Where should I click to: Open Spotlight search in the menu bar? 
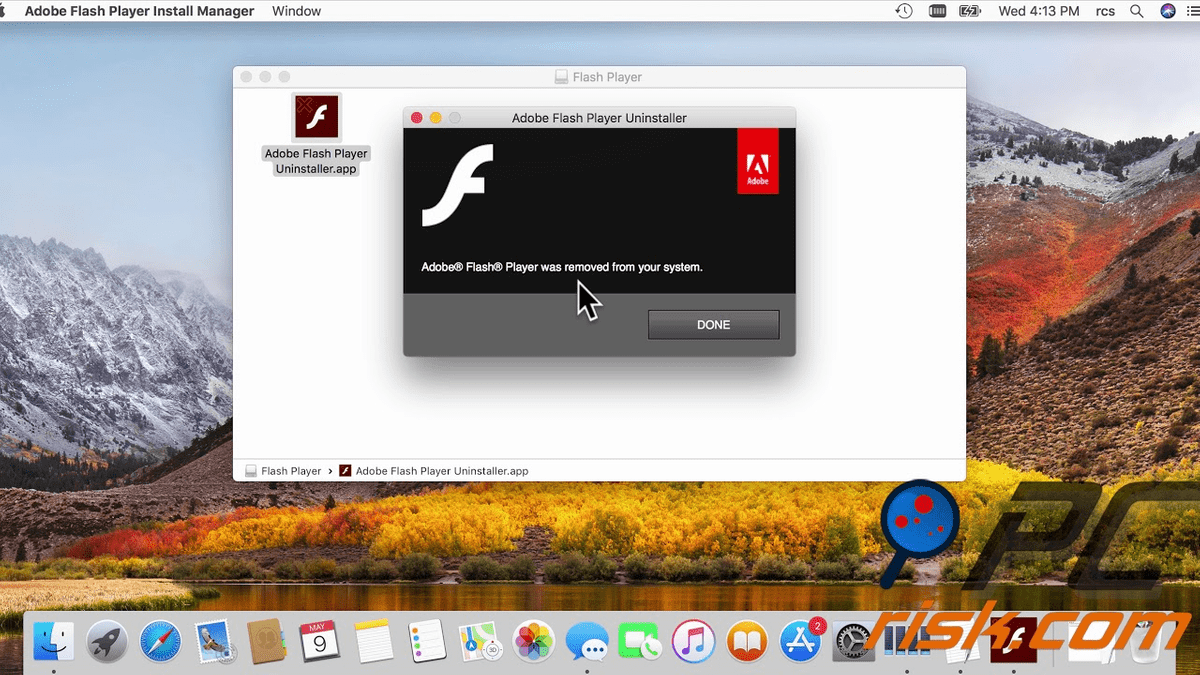click(1137, 11)
